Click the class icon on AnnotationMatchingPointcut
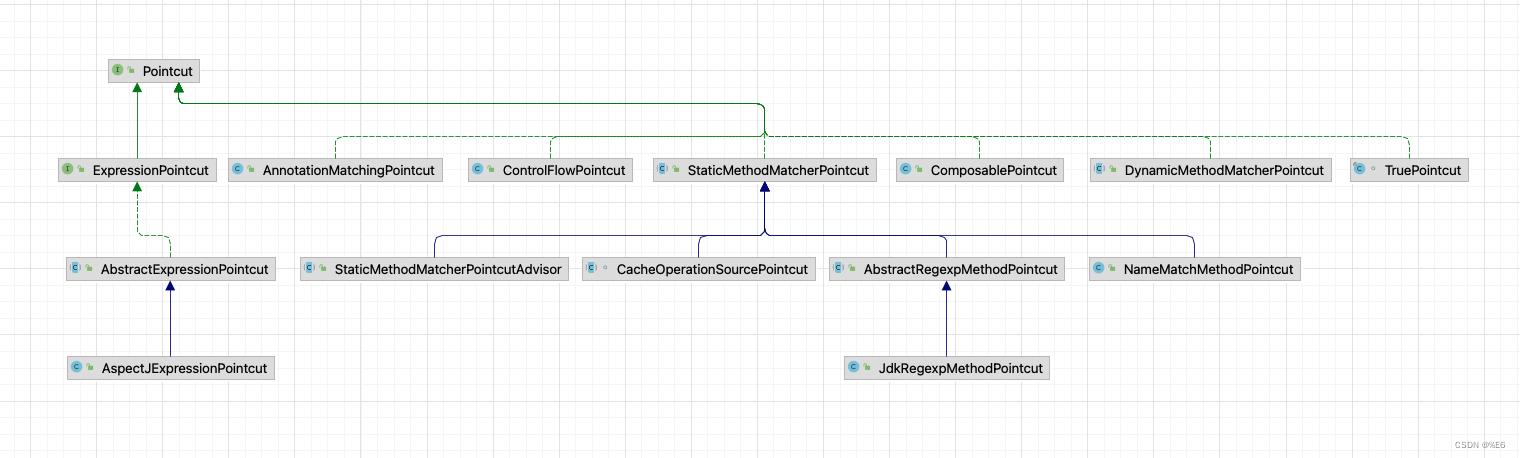Viewport: 1520px width, 458px height. (238, 170)
